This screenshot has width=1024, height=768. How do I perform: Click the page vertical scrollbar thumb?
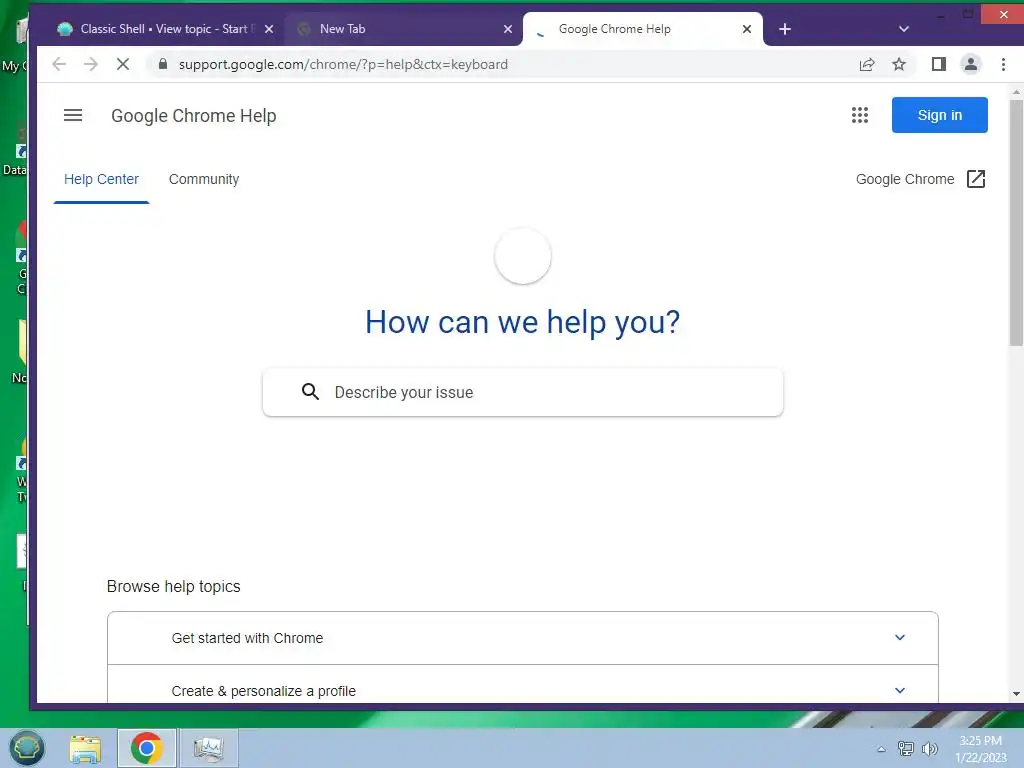(1016, 222)
